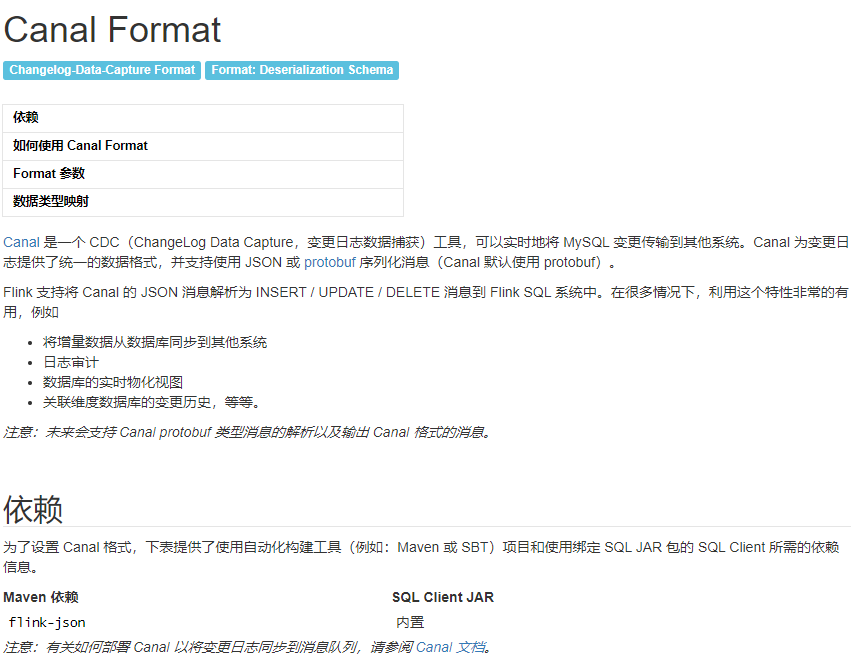Open the Canal link starting the intro

(x=21, y=242)
